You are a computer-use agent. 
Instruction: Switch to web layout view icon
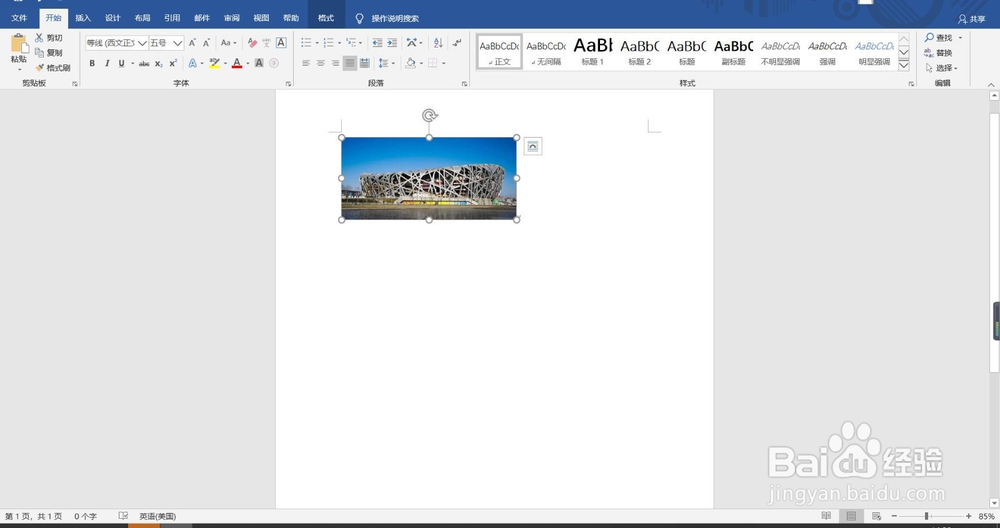click(x=876, y=516)
